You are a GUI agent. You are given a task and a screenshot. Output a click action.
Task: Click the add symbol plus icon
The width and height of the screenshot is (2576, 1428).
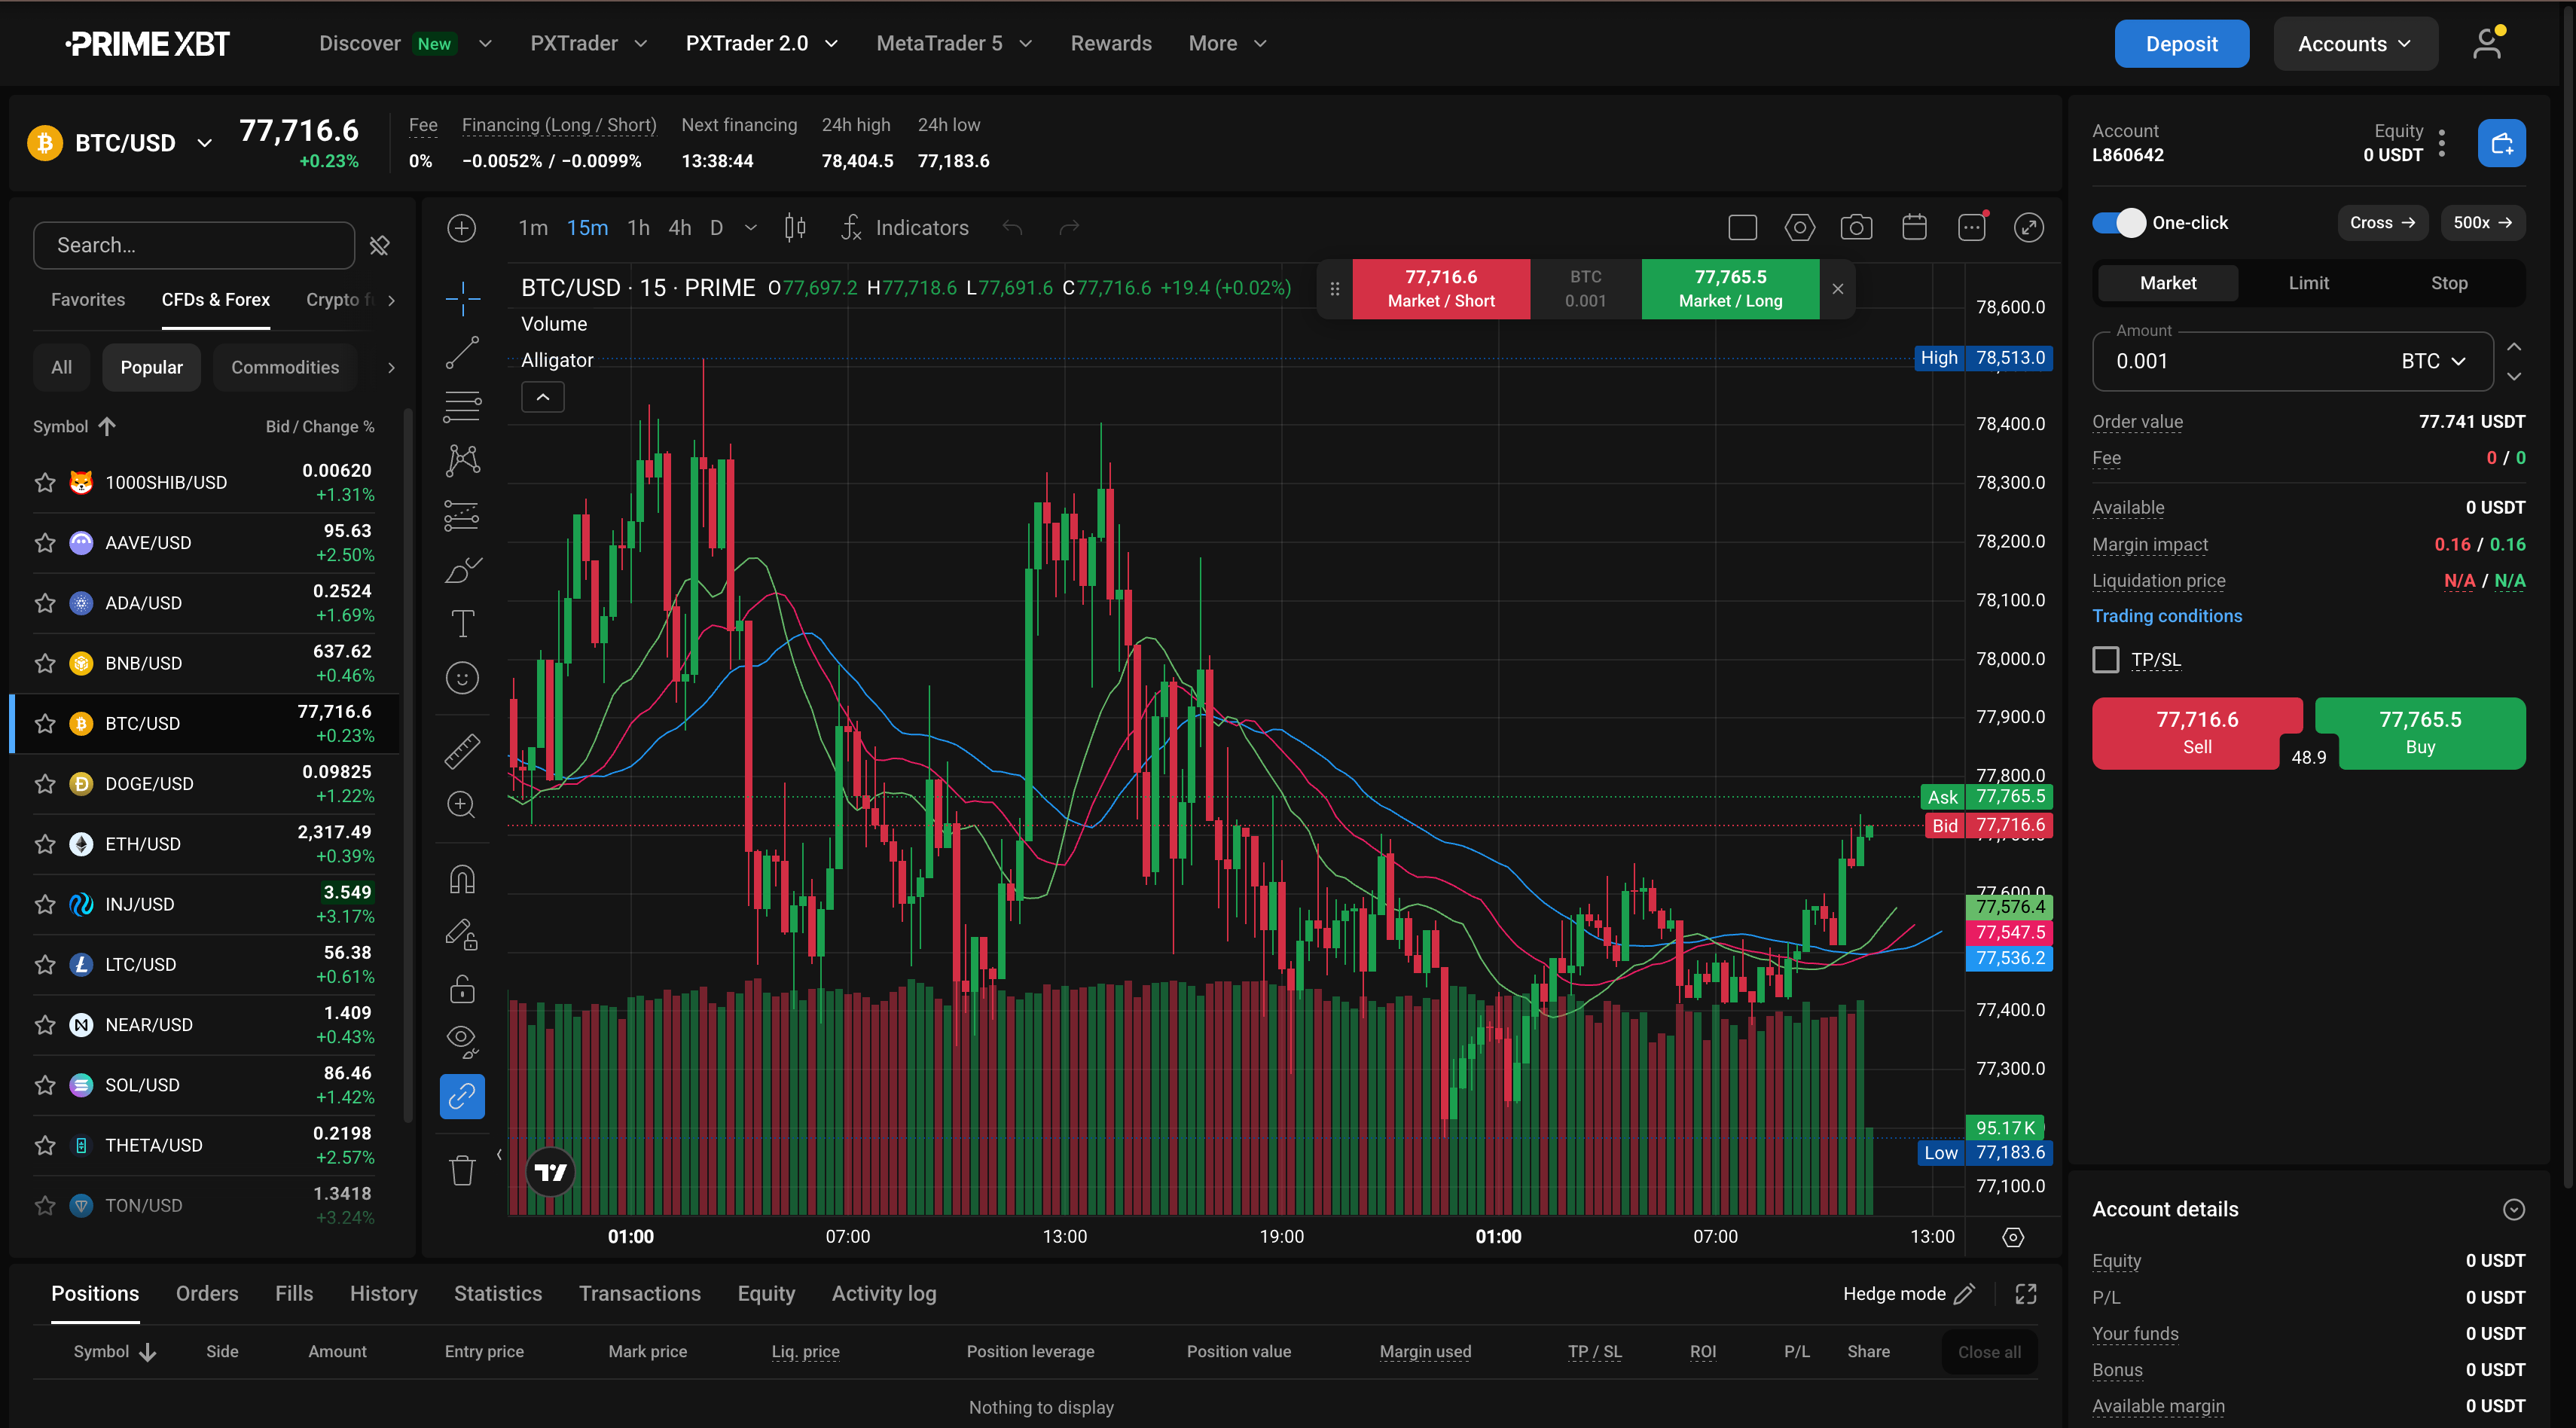coord(461,228)
